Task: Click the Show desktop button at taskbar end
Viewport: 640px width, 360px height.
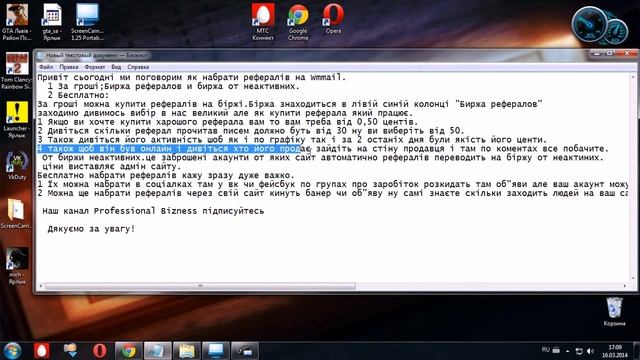Action: click(637, 351)
